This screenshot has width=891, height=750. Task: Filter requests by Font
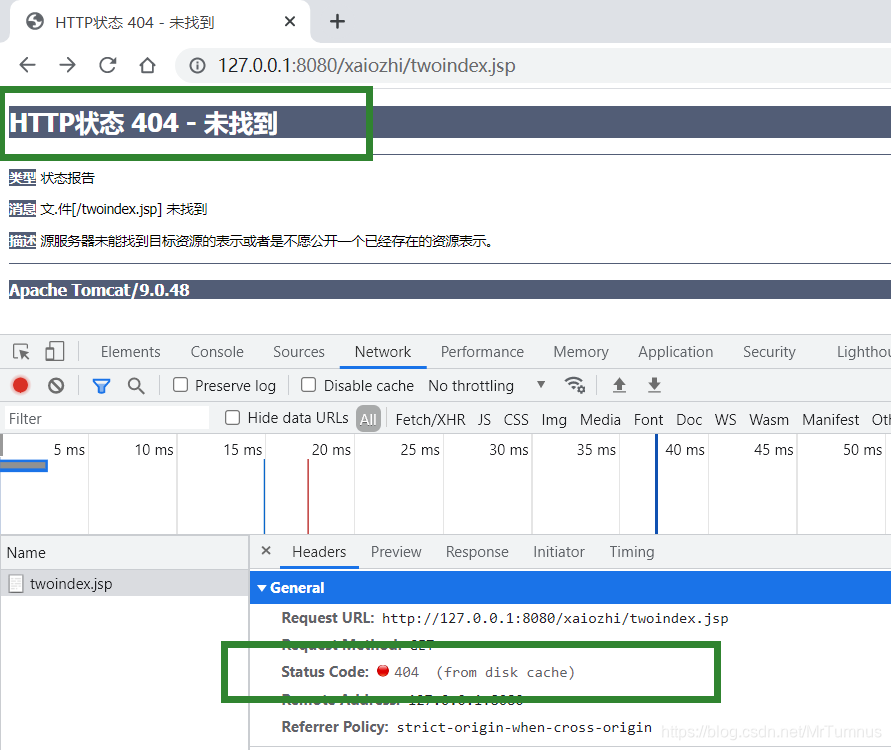[x=648, y=419]
